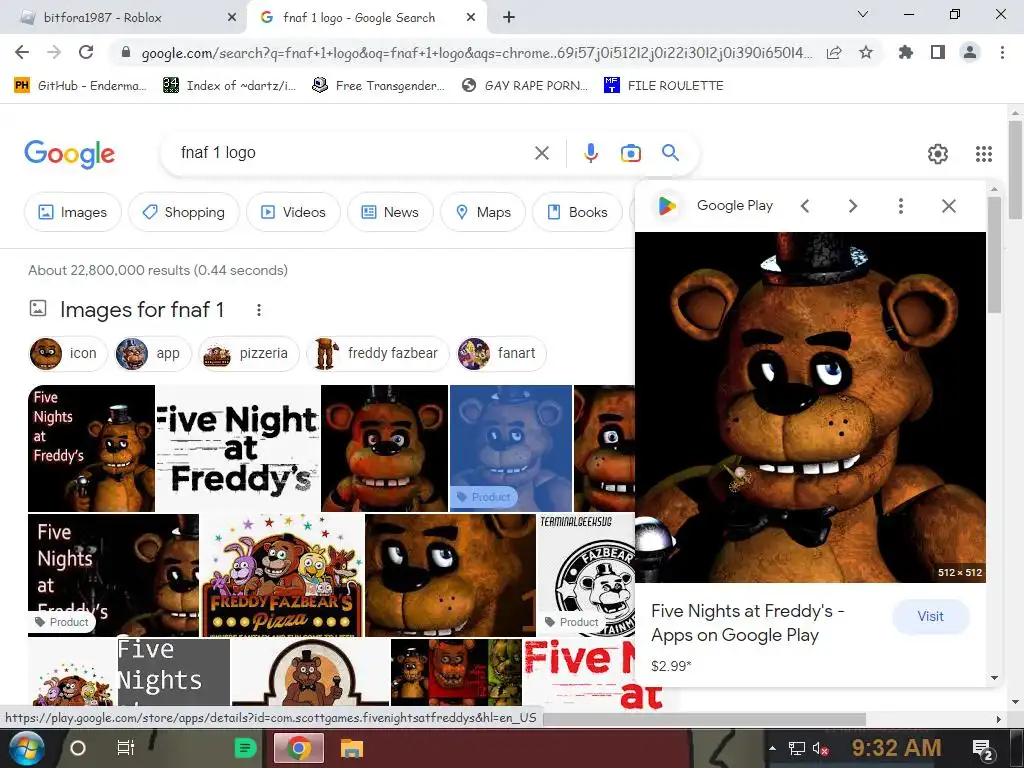Viewport: 1024px width, 768px height.
Task: Filter images by the fanart chip
Action: point(502,353)
